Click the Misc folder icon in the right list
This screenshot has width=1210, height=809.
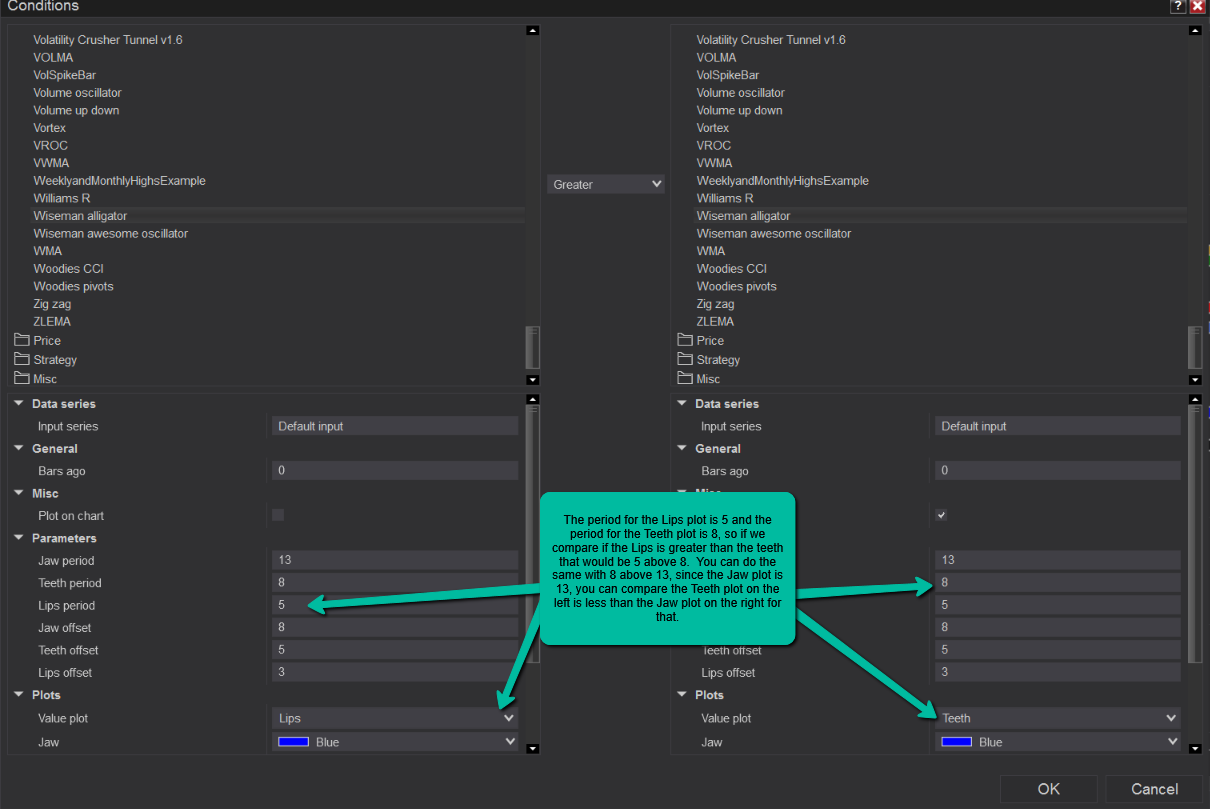point(685,378)
